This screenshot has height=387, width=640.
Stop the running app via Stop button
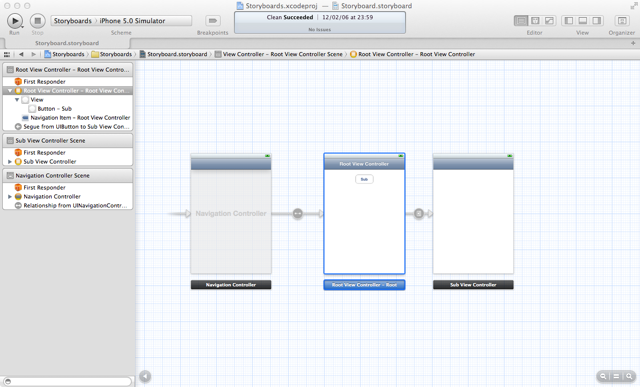point(38,20)
